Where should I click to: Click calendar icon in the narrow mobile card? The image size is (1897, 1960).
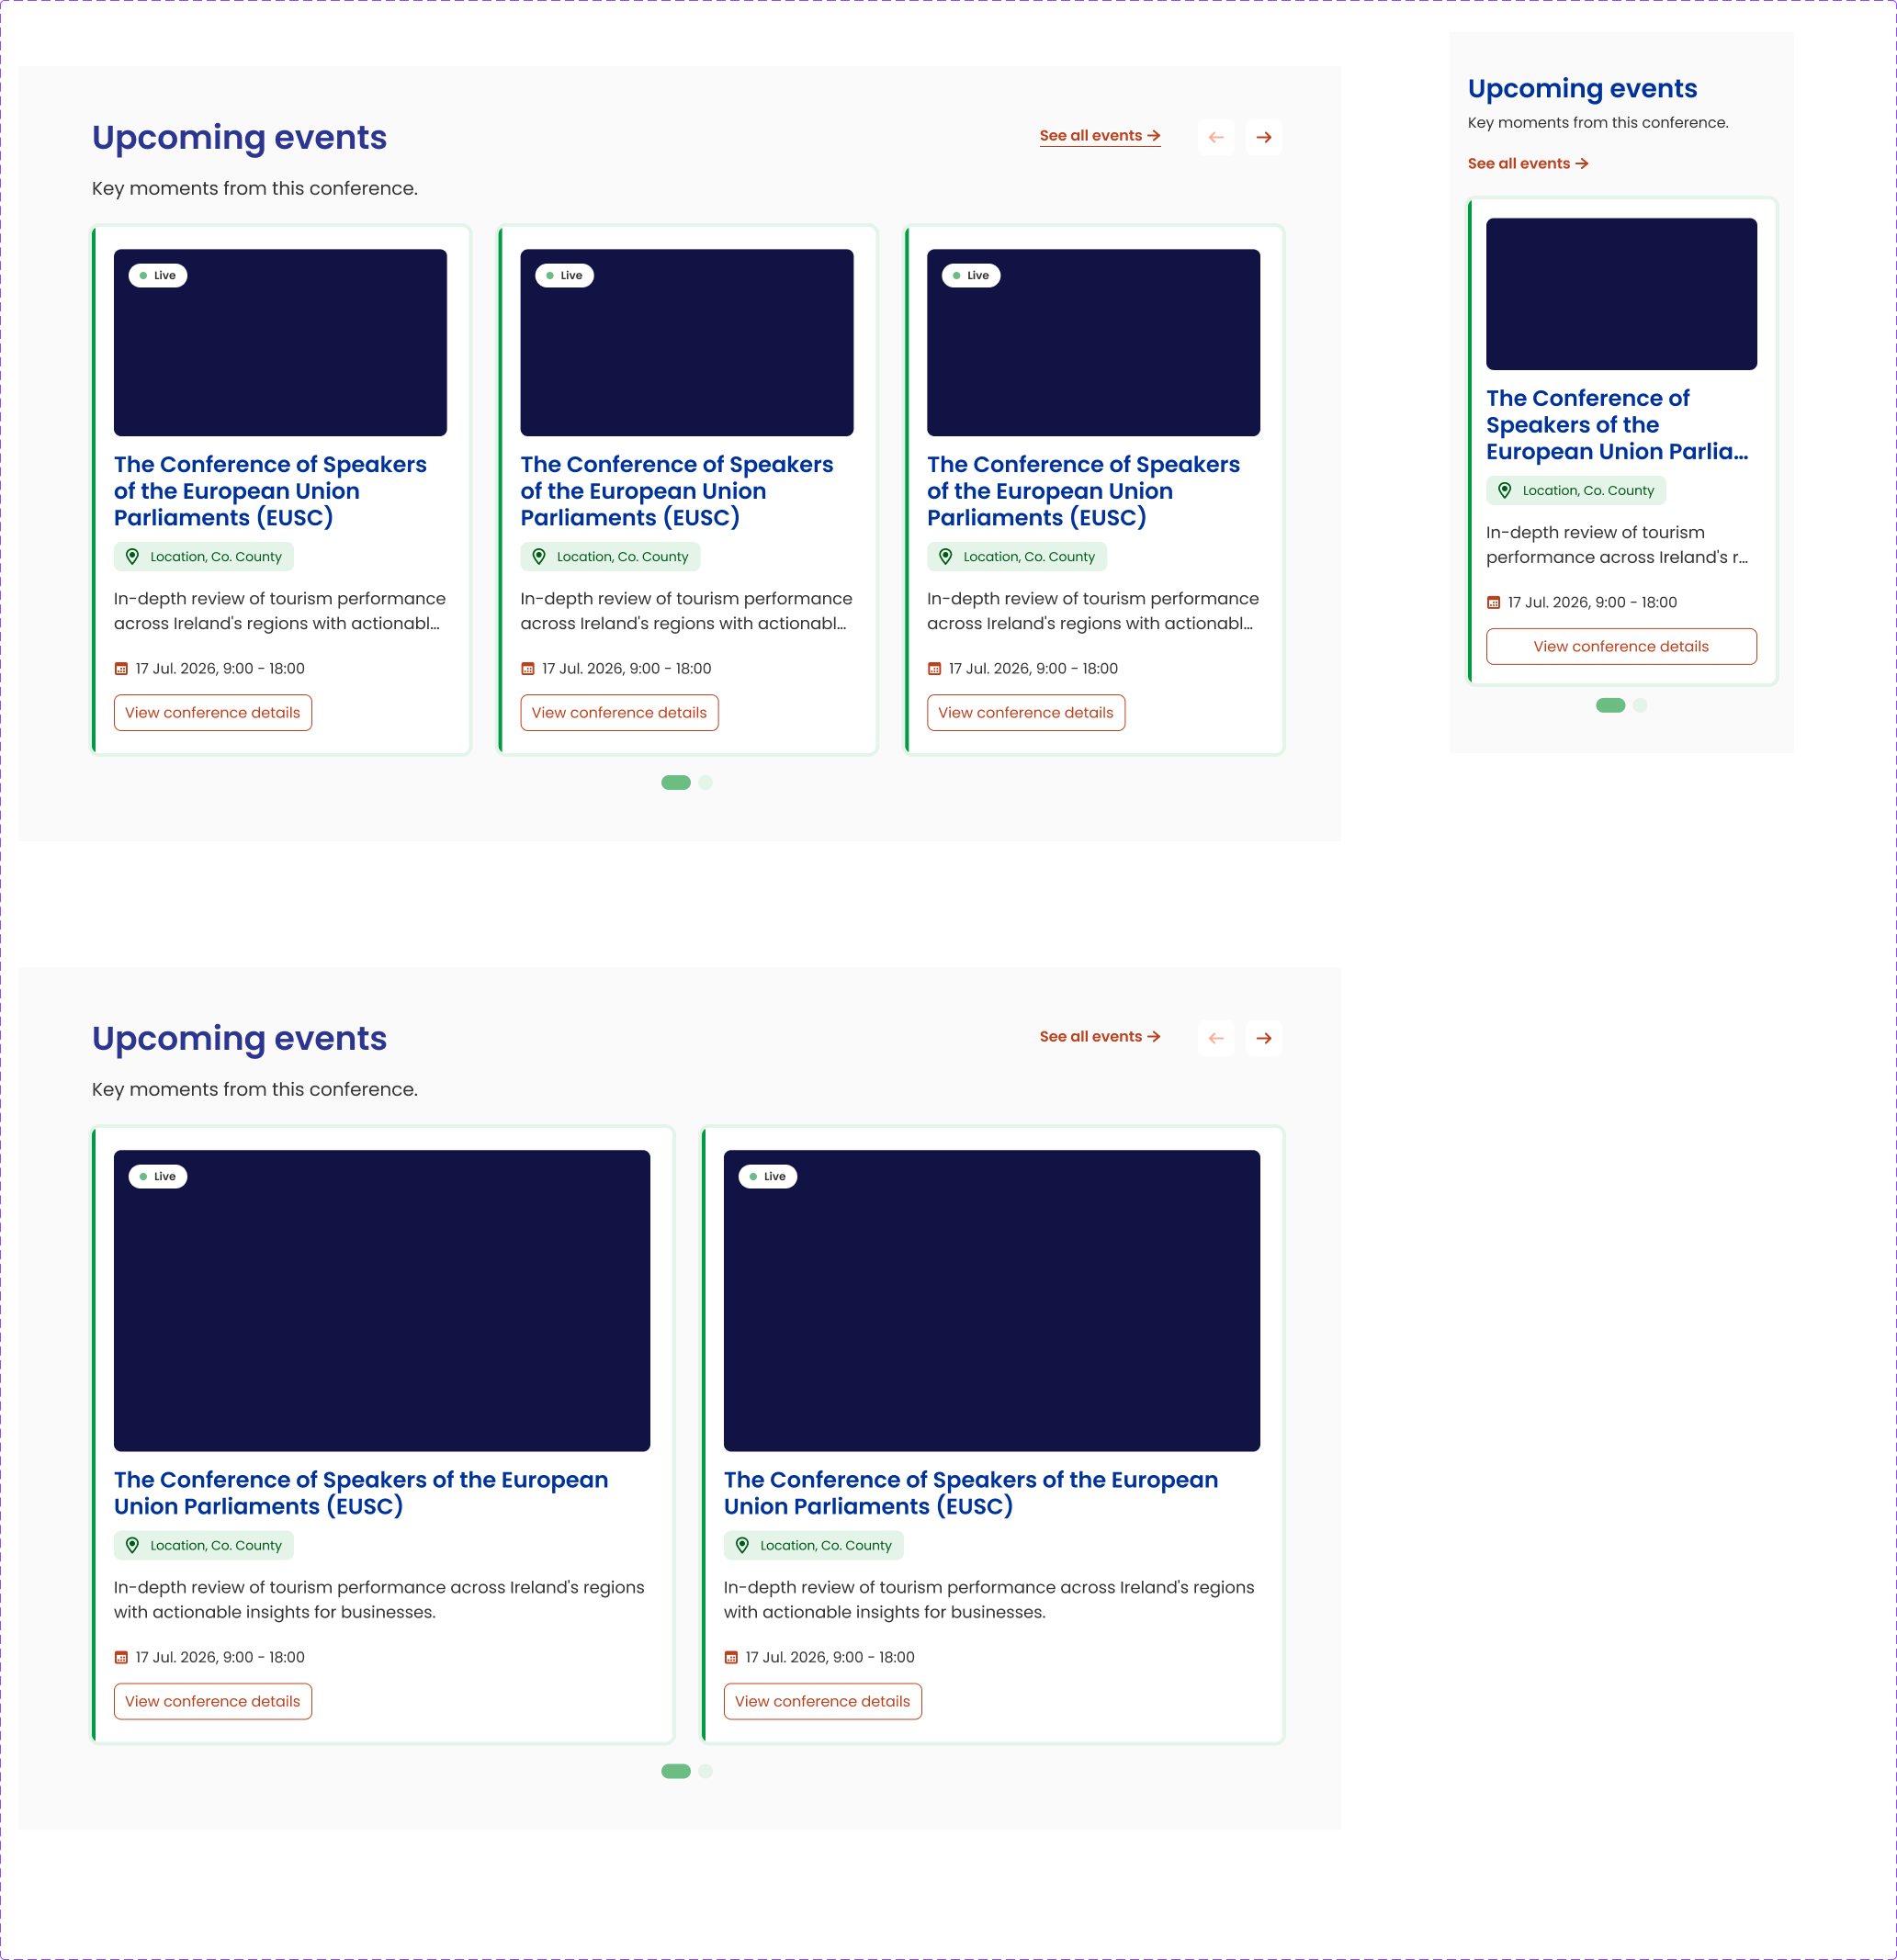click(x=1494, y=603)
